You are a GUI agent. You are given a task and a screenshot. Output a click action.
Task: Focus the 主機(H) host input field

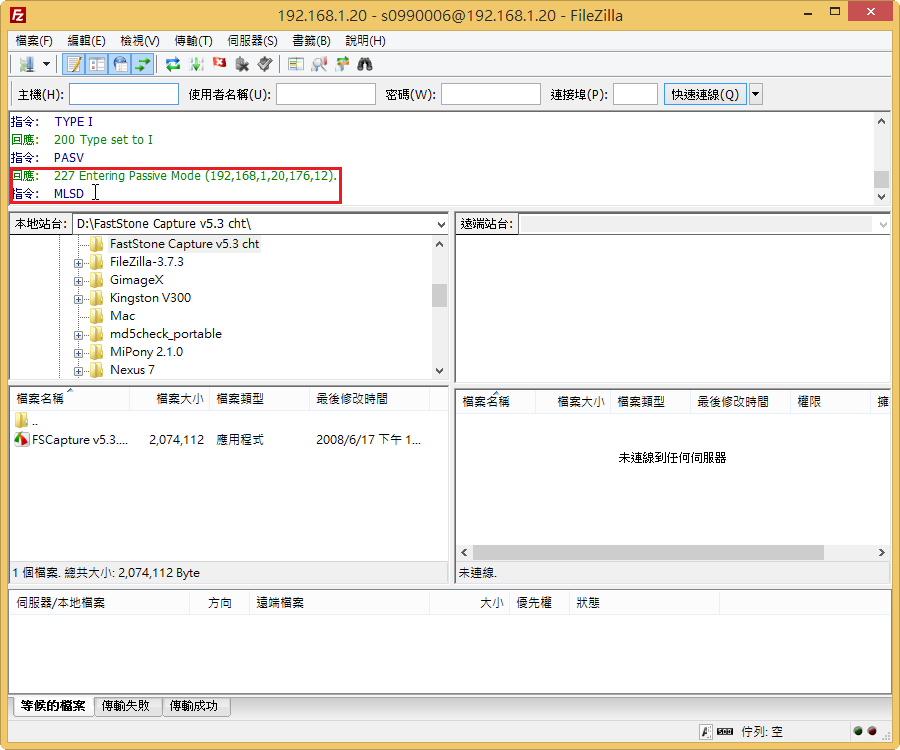(124, 94)
